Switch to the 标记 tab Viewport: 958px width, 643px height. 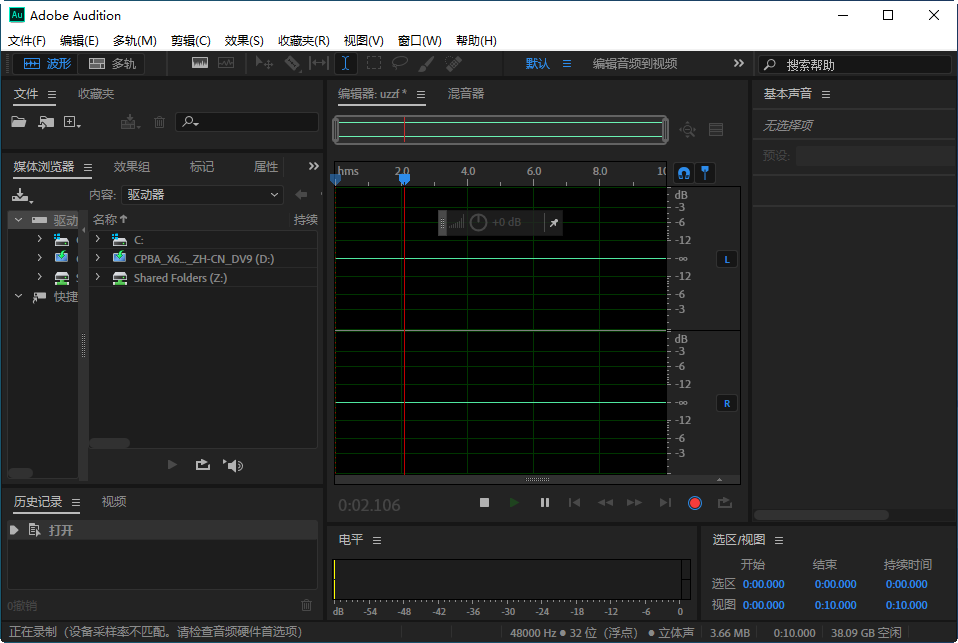click(202, 166)
